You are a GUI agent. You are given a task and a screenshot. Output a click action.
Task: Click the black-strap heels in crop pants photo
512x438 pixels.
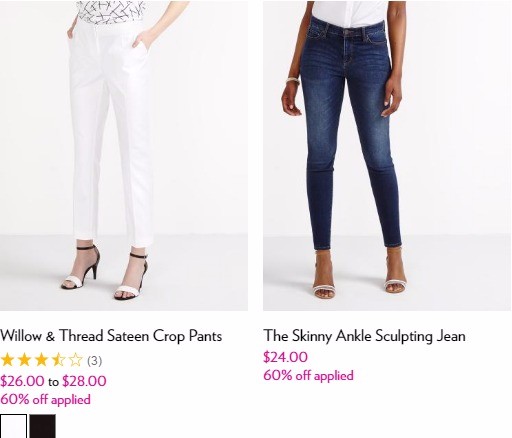point(105,272)
